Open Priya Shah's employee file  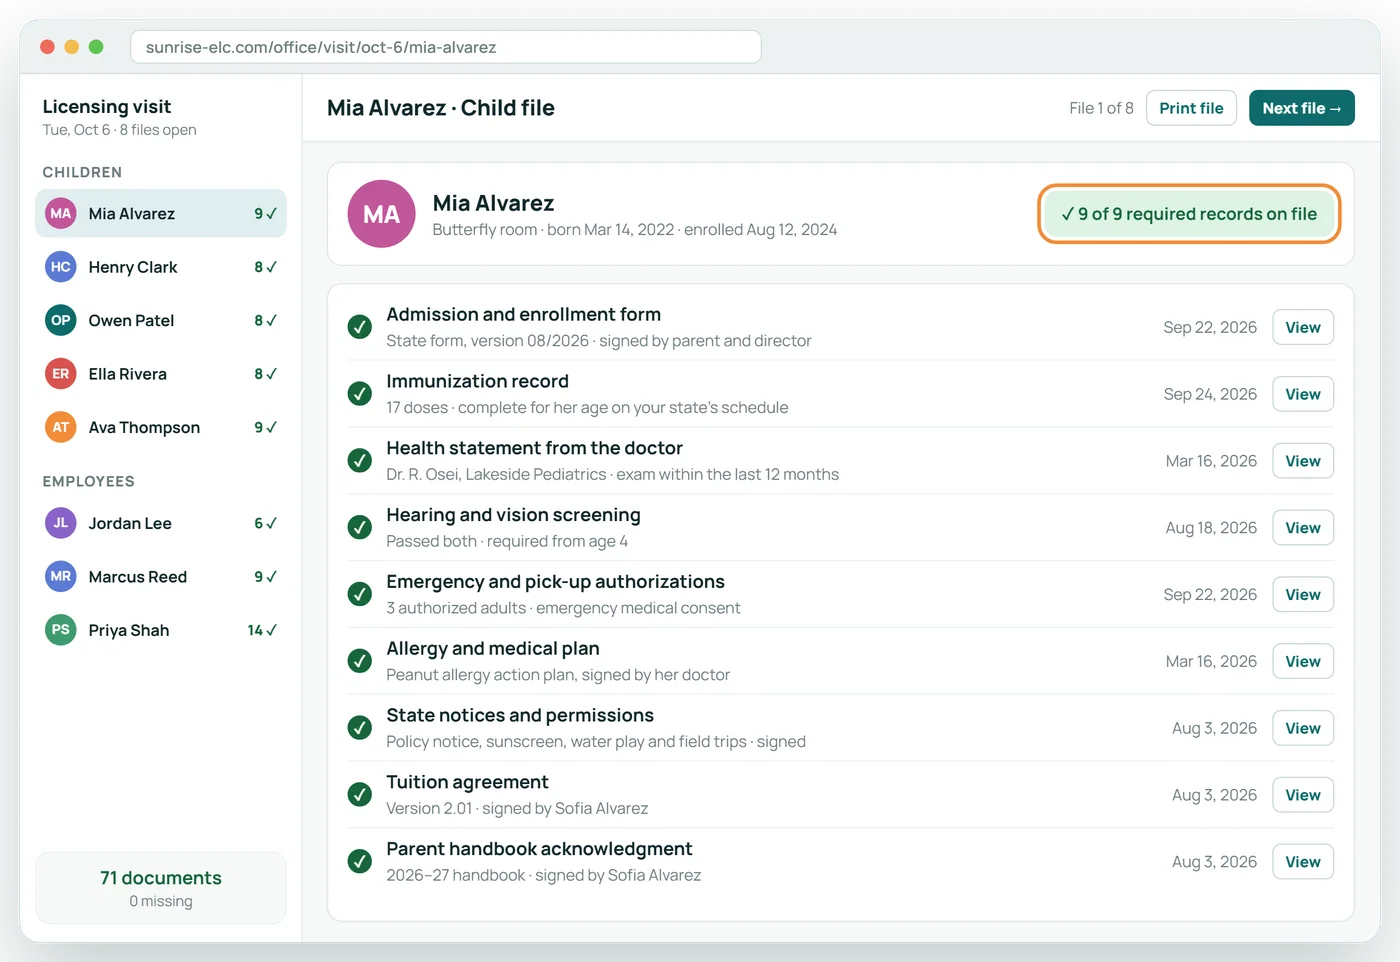161,630
